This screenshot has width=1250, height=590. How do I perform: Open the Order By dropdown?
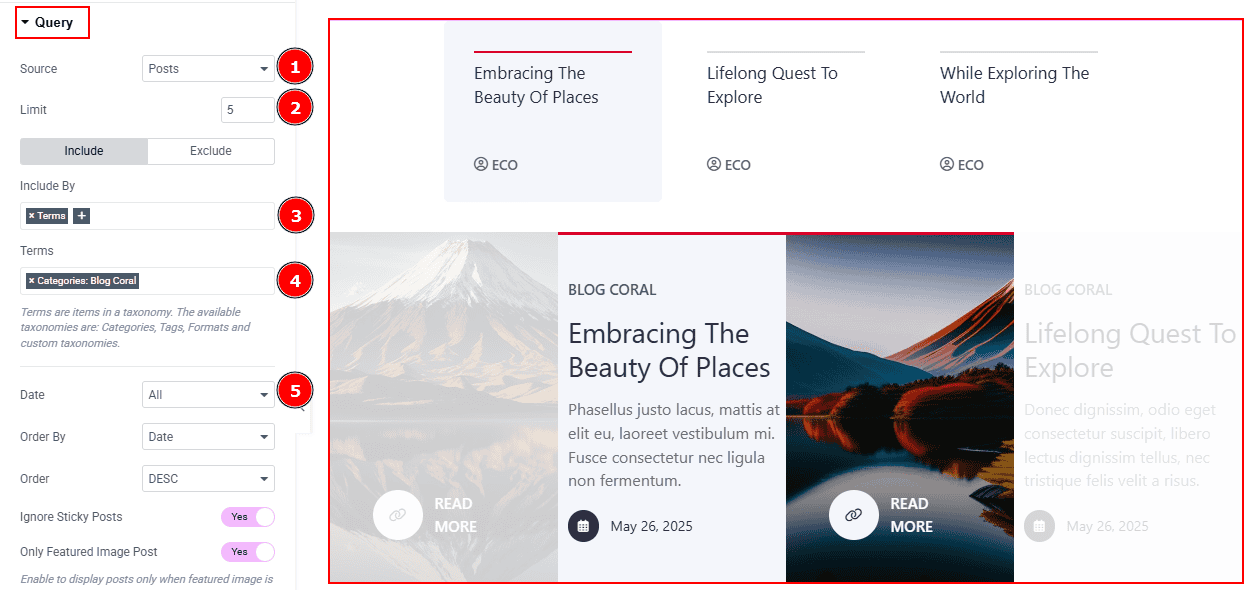point(208,437)
